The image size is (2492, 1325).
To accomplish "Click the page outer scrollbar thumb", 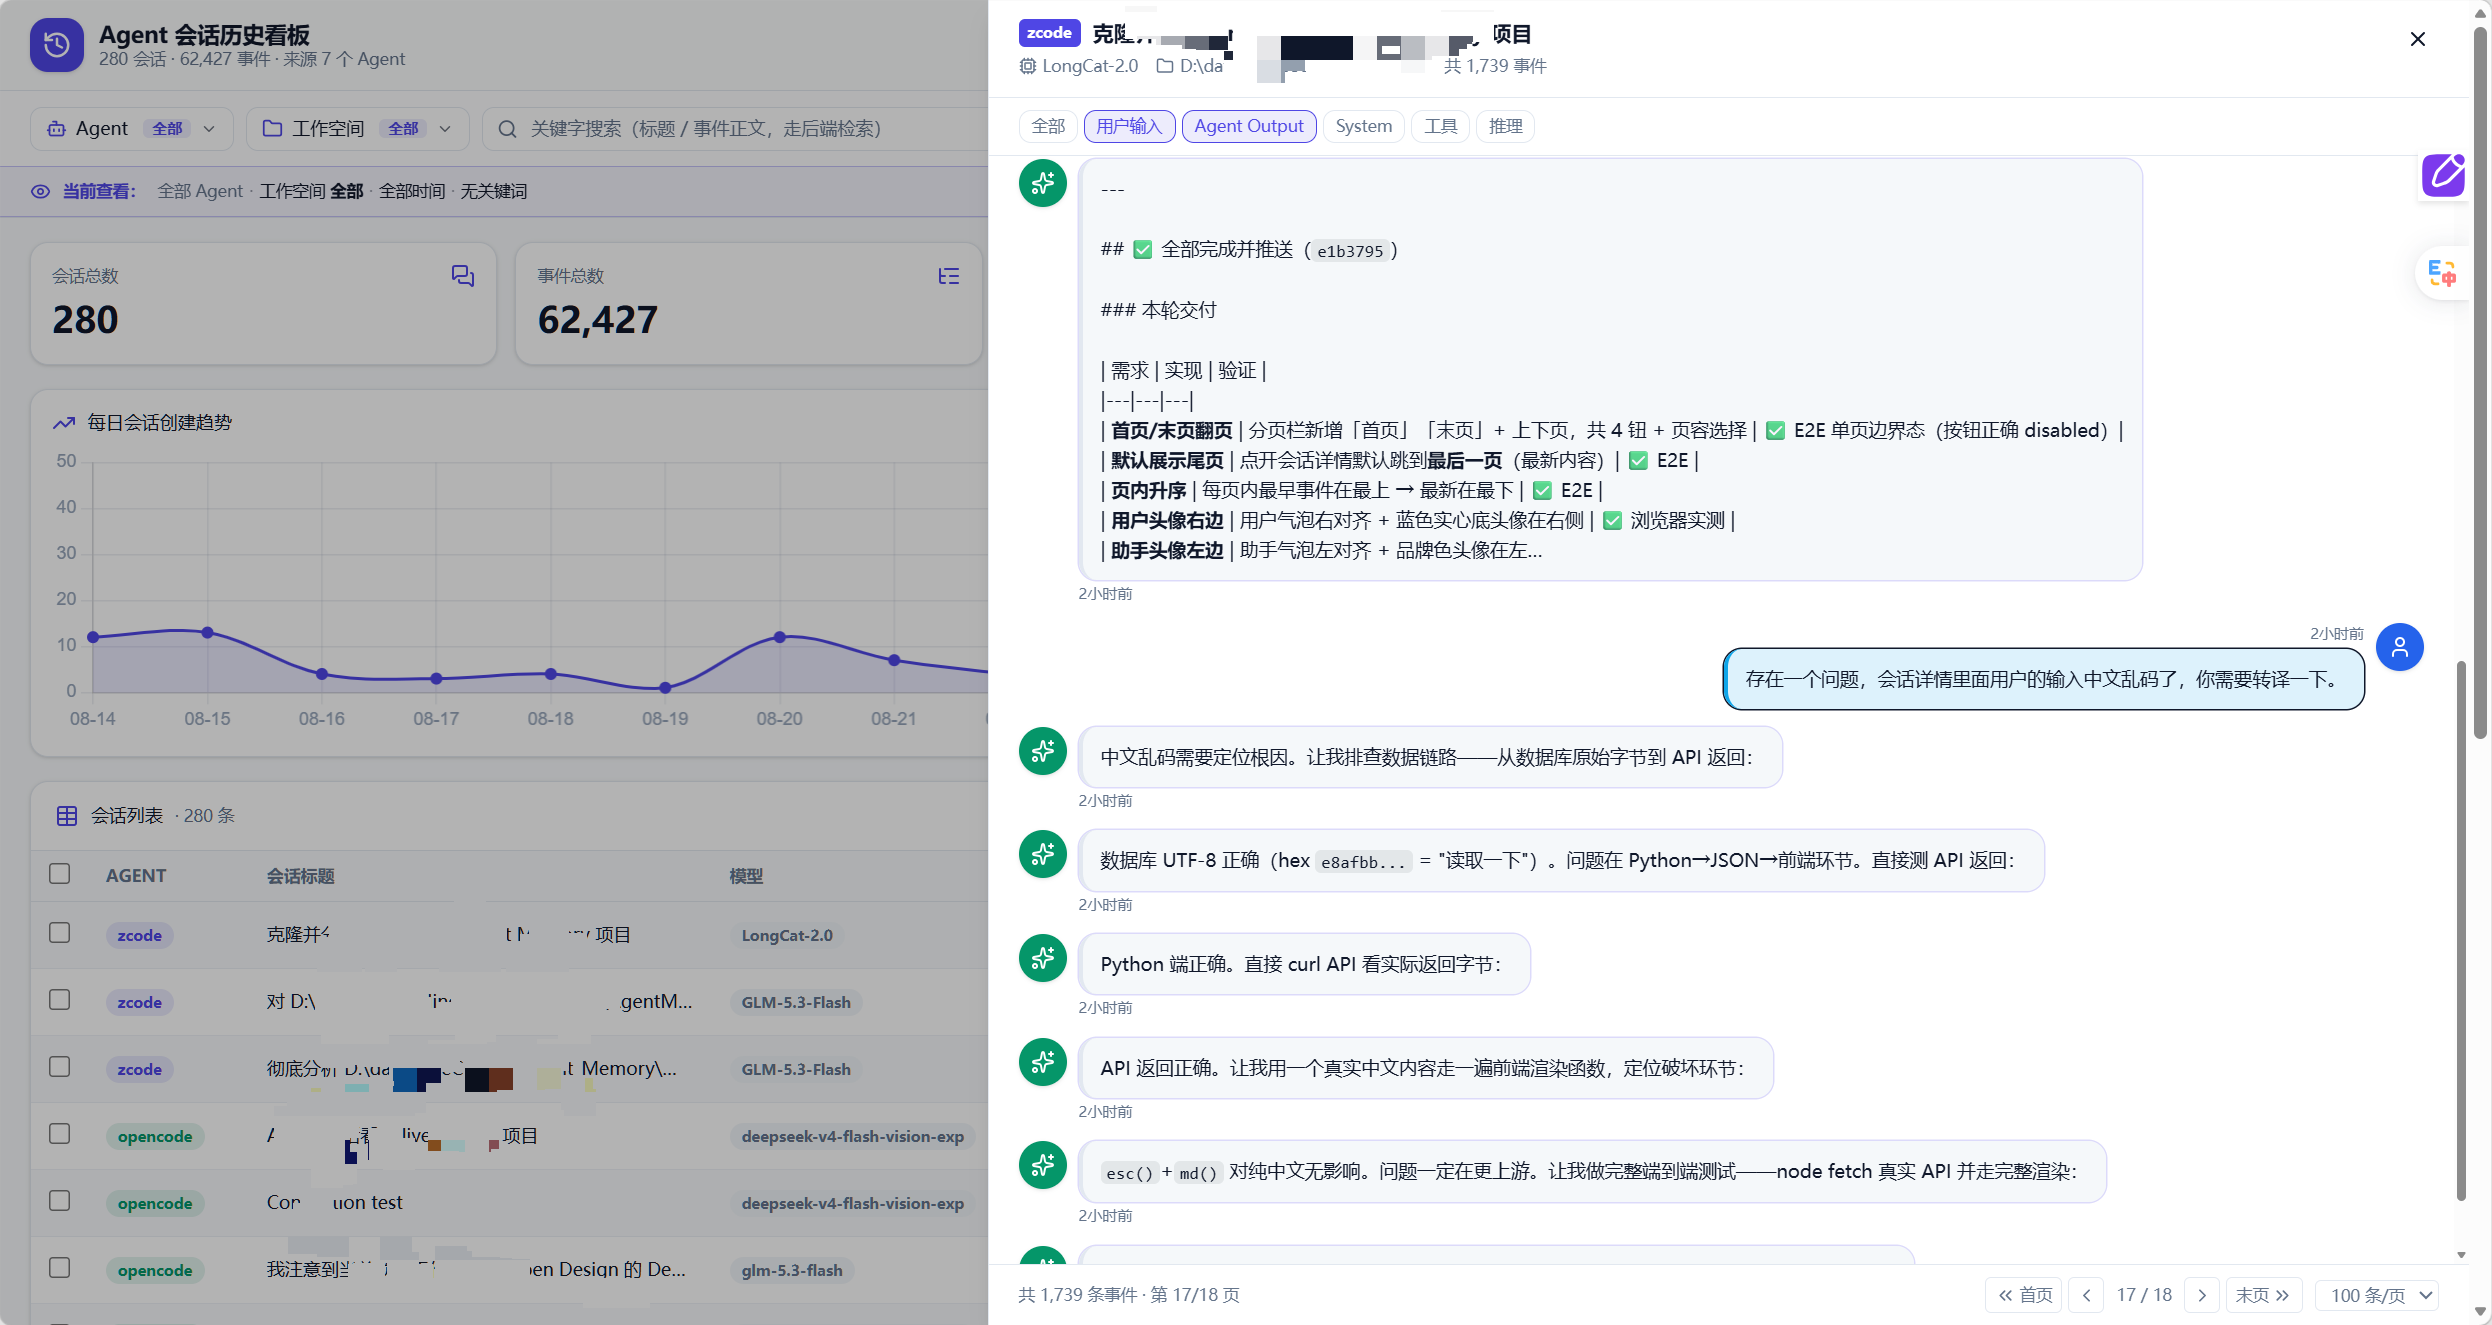I will [x=2480, y=385].
